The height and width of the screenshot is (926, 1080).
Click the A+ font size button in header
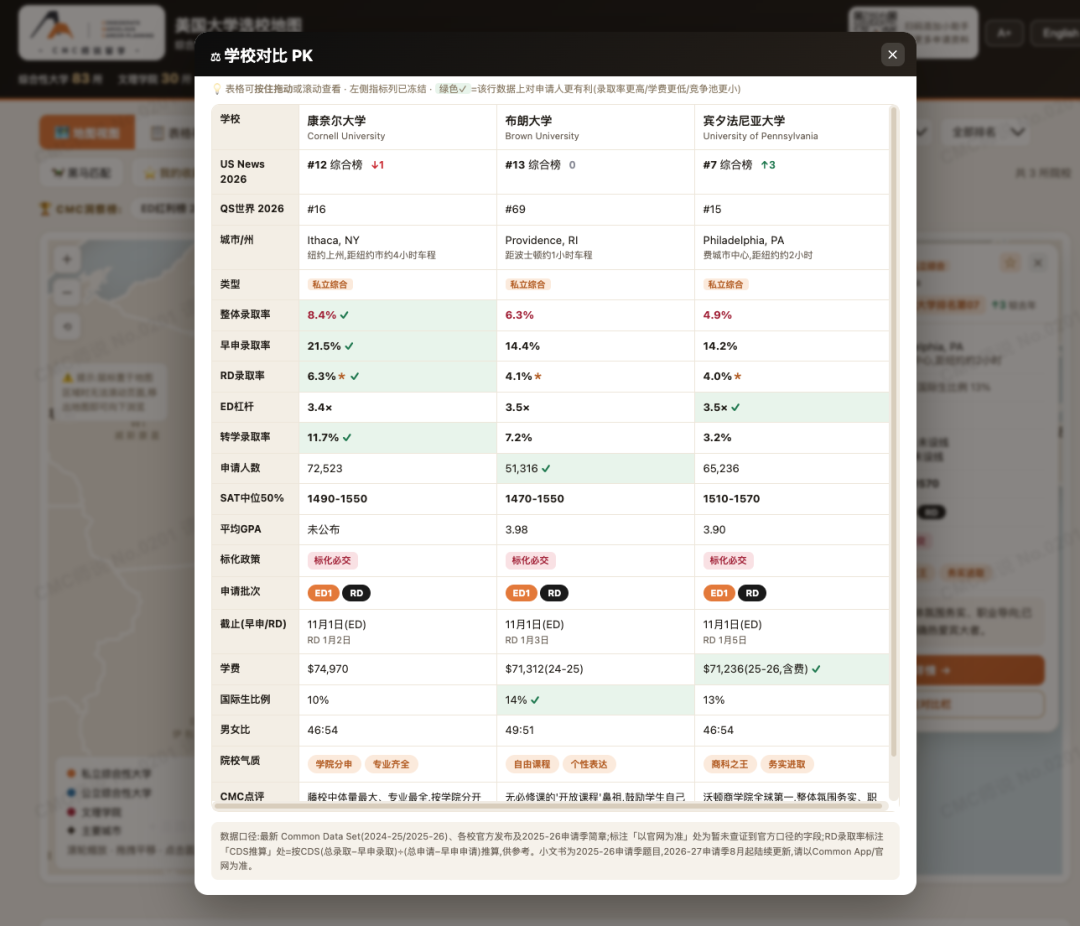[1004, 32]
